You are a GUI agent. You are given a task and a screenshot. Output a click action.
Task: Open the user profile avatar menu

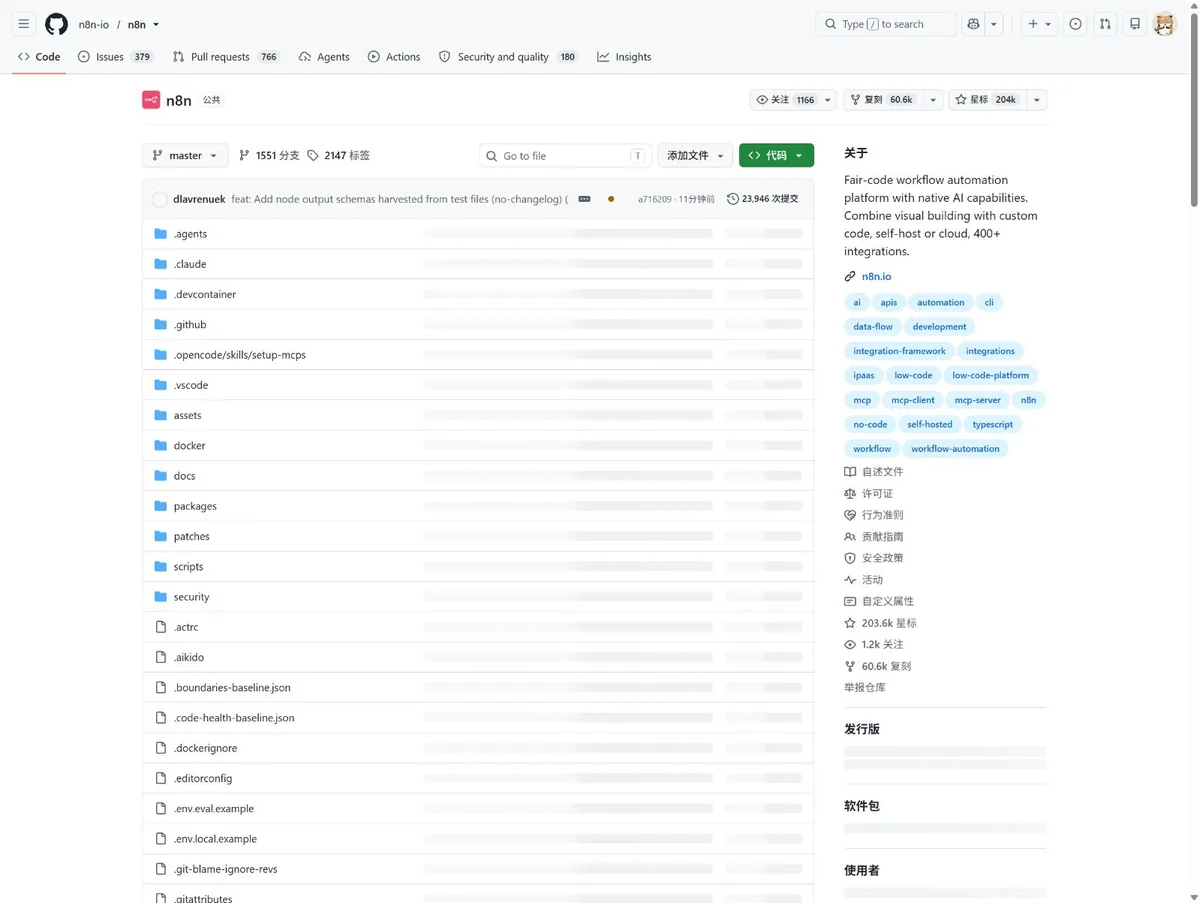coord(1164,24)
